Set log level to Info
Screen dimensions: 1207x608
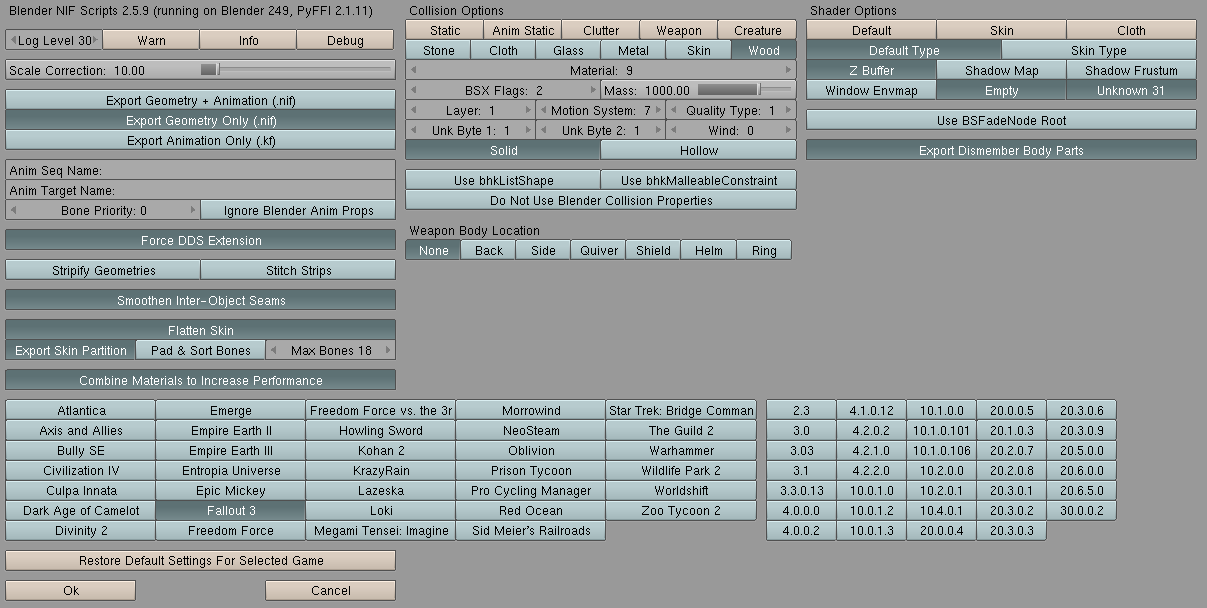(x=249, y=40)
